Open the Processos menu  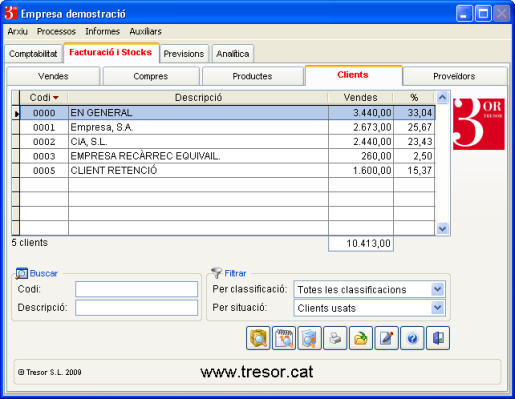tap(56, 31)
